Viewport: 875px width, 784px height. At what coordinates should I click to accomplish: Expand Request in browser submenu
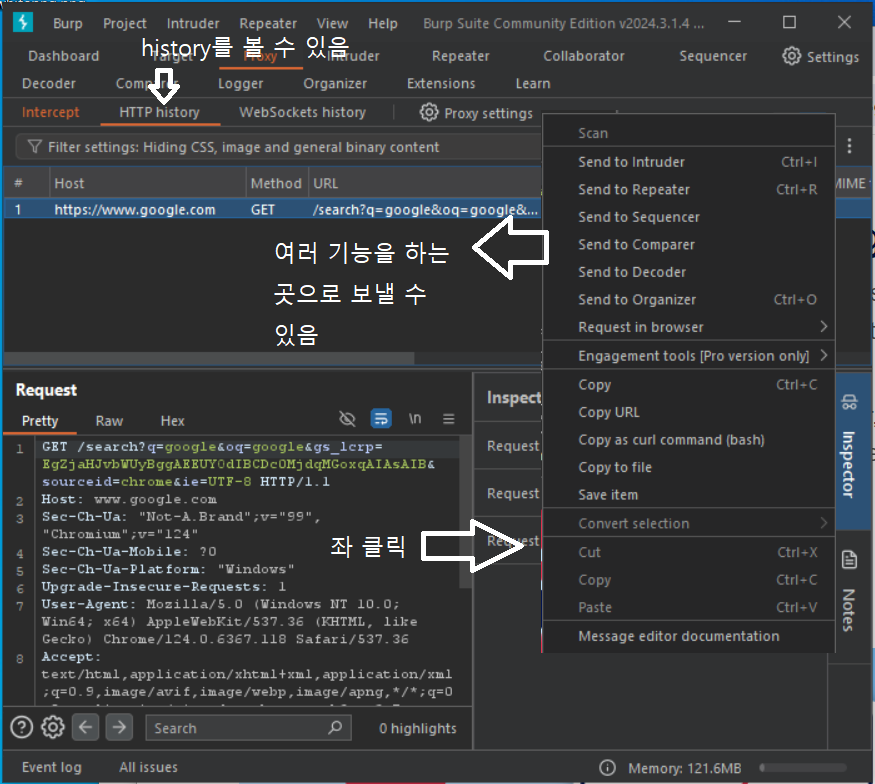(689, 327)
